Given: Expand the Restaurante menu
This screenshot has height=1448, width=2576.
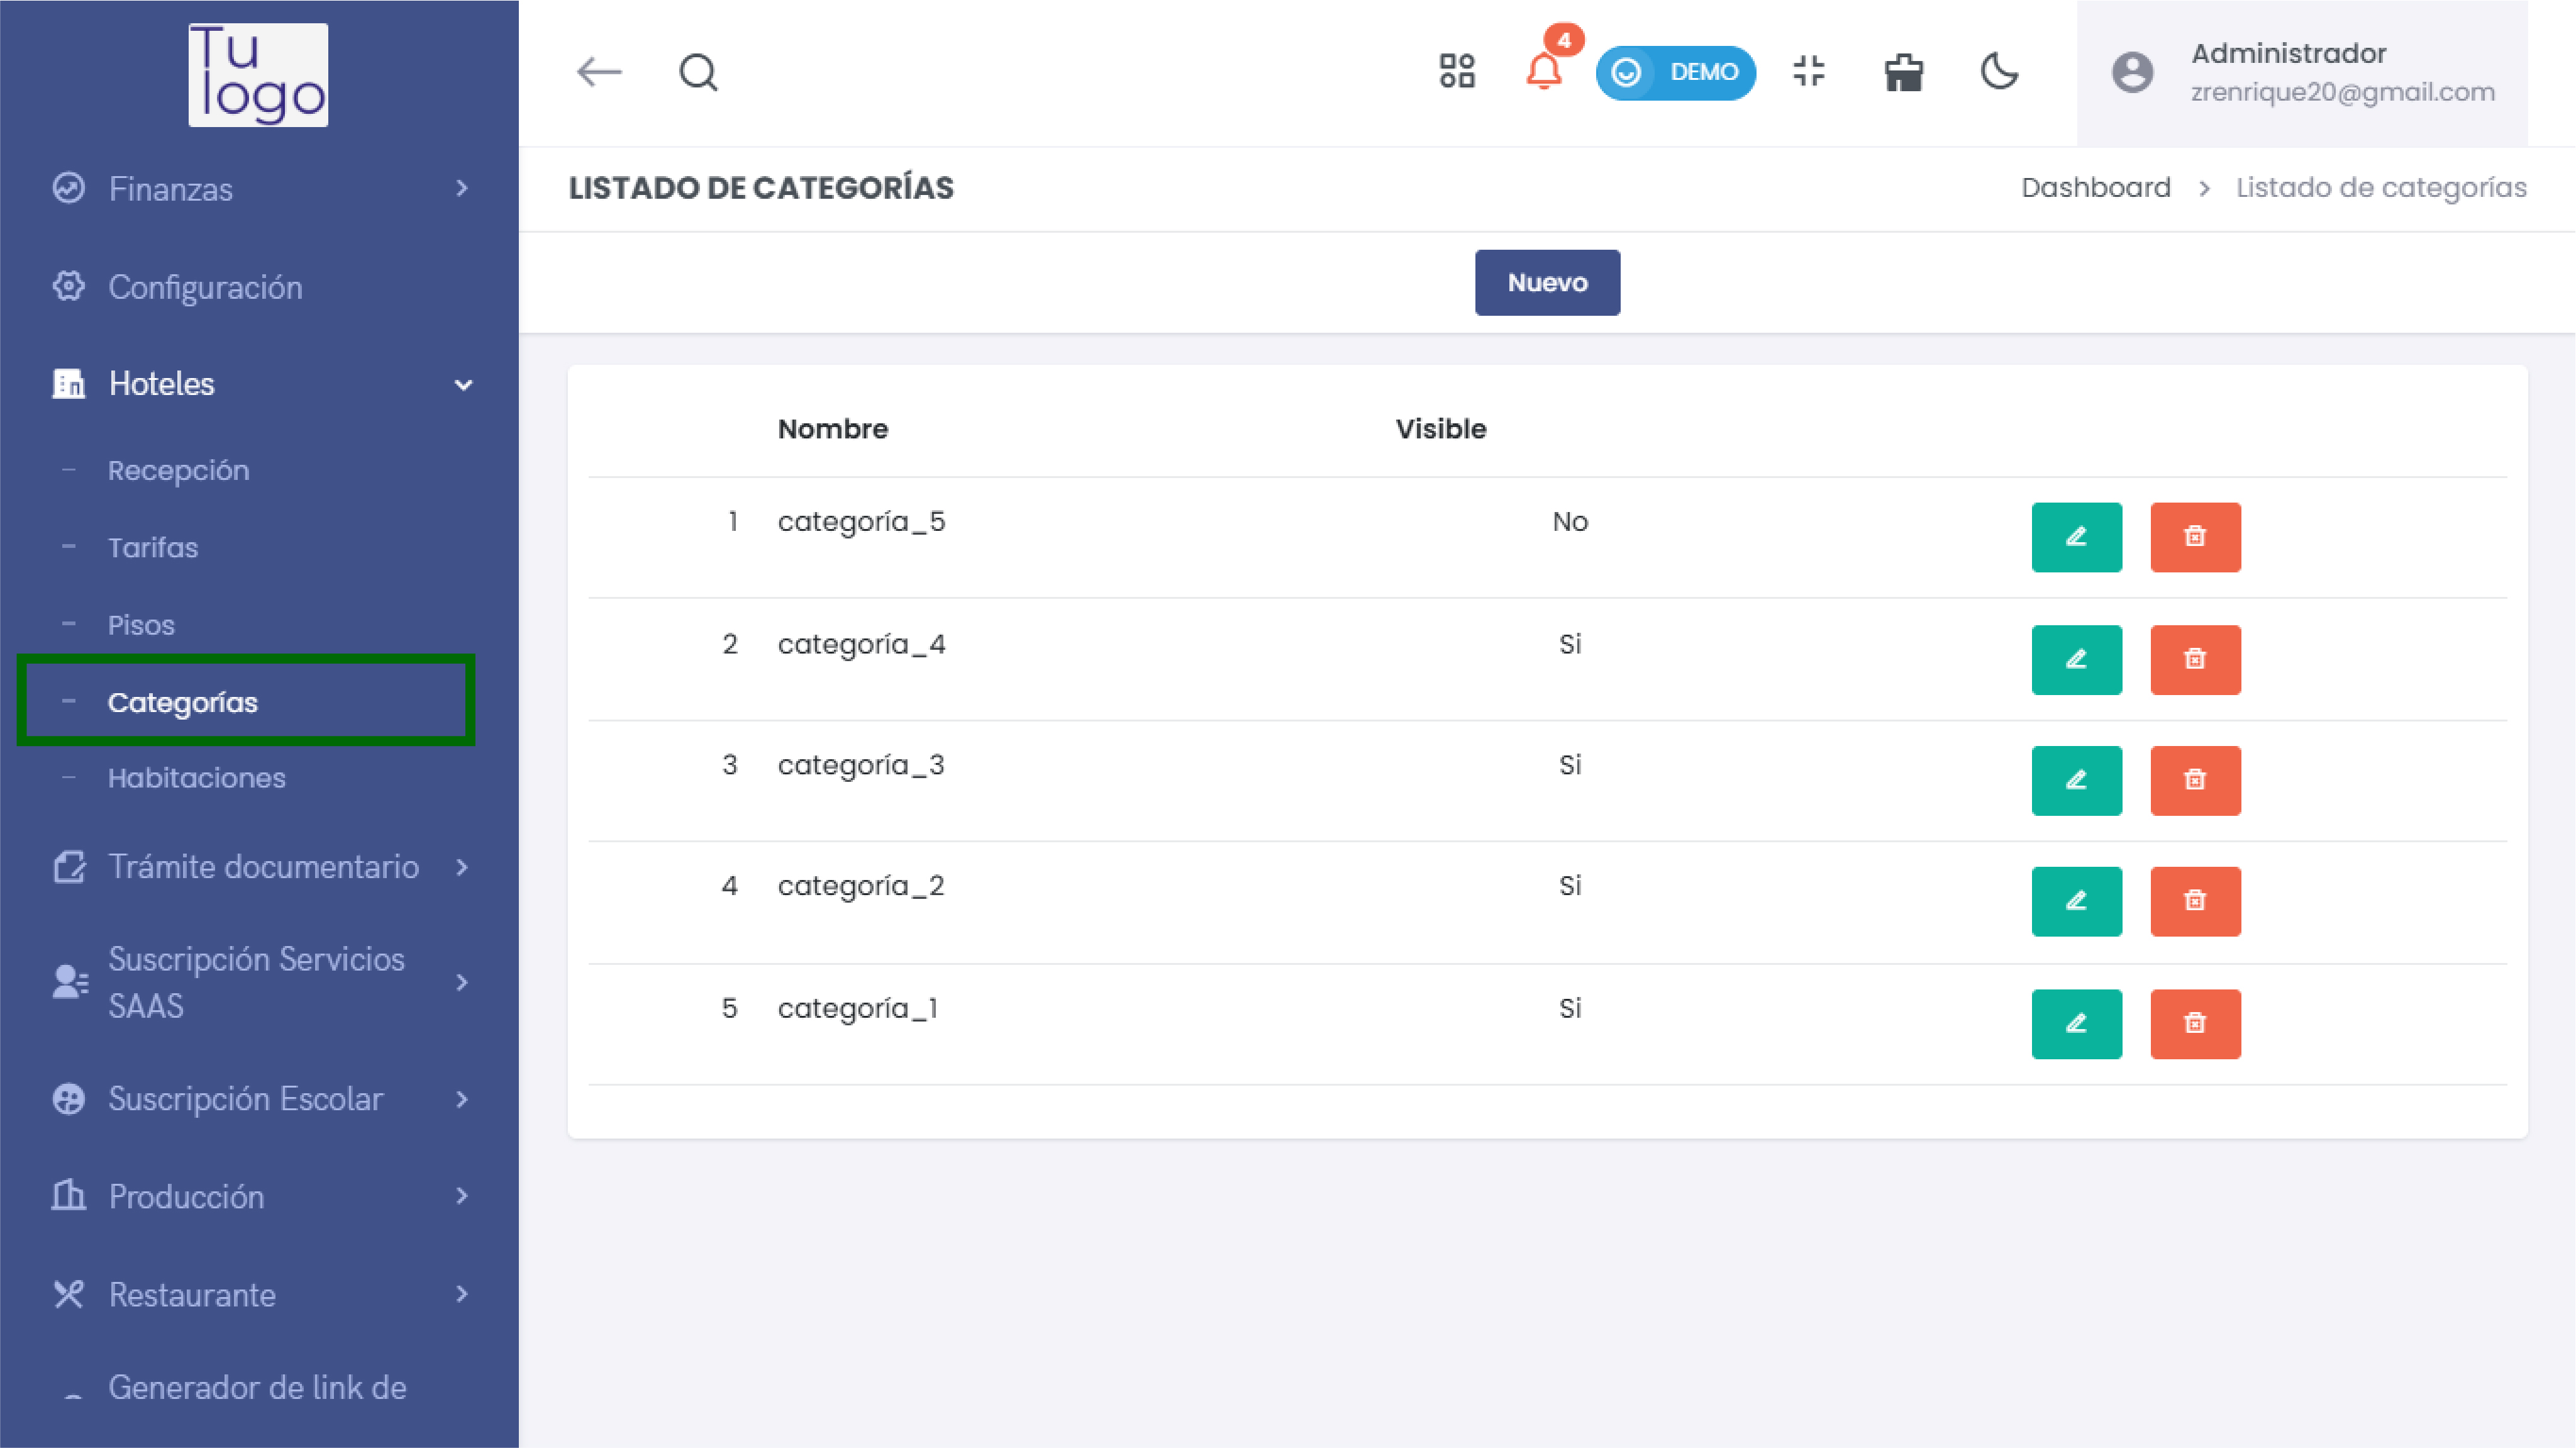Looking at the screenshot, I should (x=260, y=1294).
